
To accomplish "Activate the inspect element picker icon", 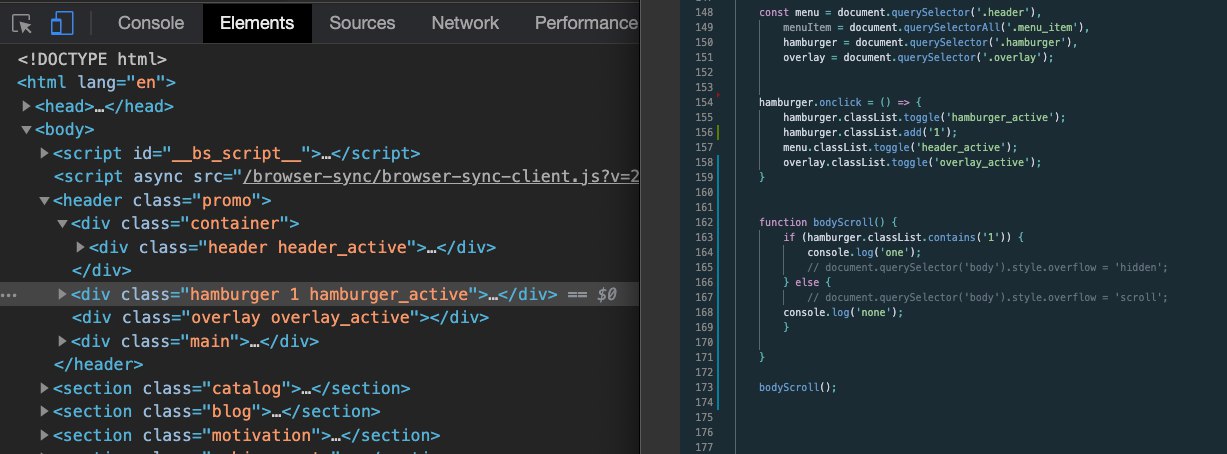I will [23, 22].
